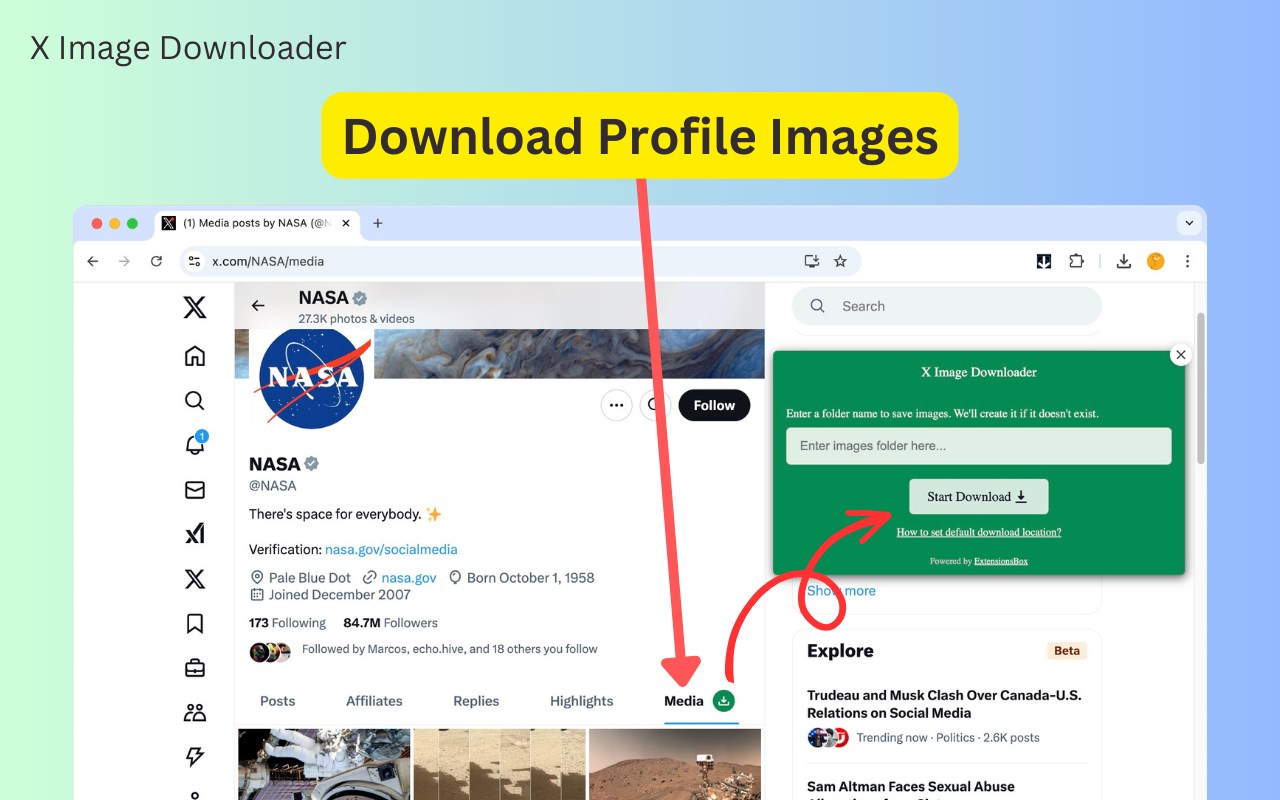This screenshot has width=1280, height=800.
Task: Open NASA header banner image
Action: [x=569, y=354]
